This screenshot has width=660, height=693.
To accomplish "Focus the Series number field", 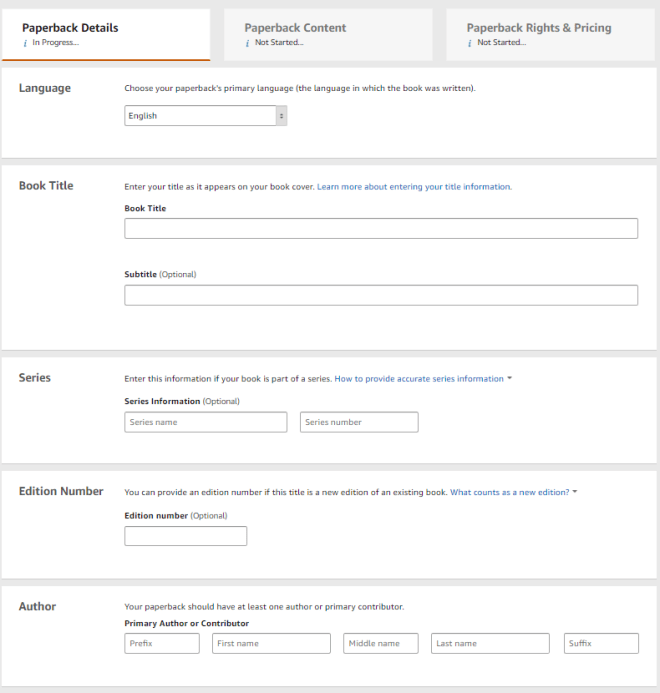I will 358,422.
